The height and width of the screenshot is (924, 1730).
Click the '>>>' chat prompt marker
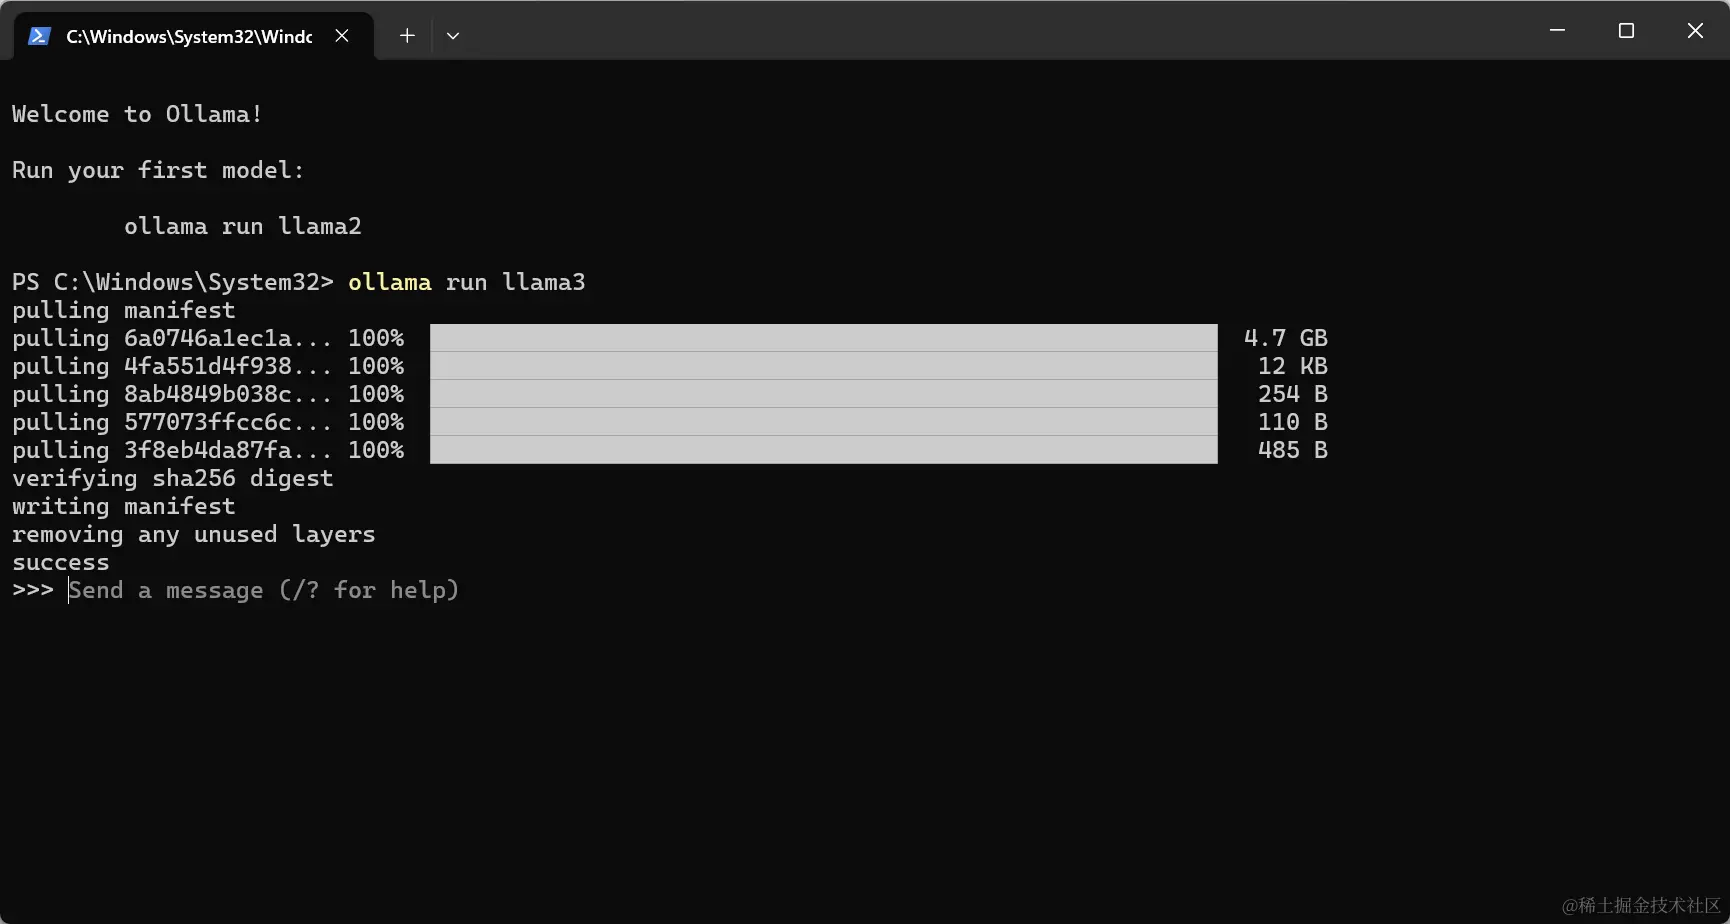33,590
